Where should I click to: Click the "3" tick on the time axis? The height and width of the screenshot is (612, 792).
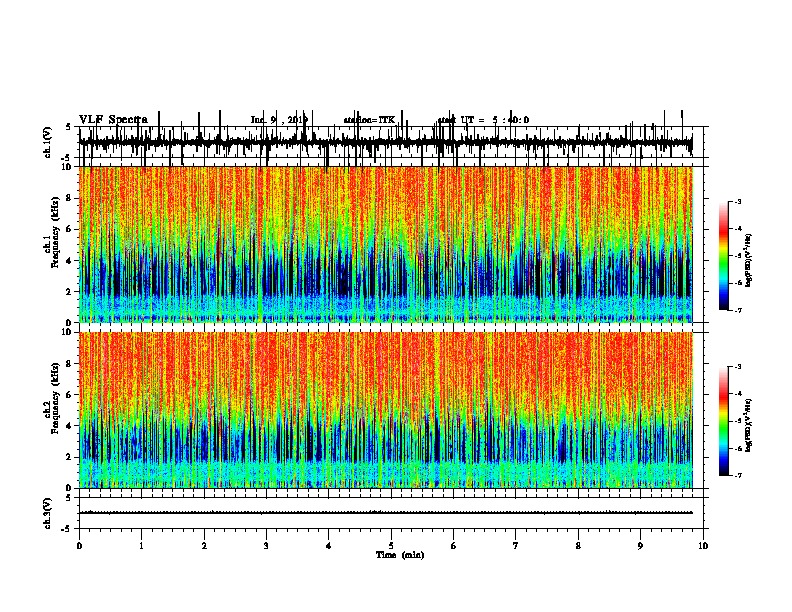point(266,546)
